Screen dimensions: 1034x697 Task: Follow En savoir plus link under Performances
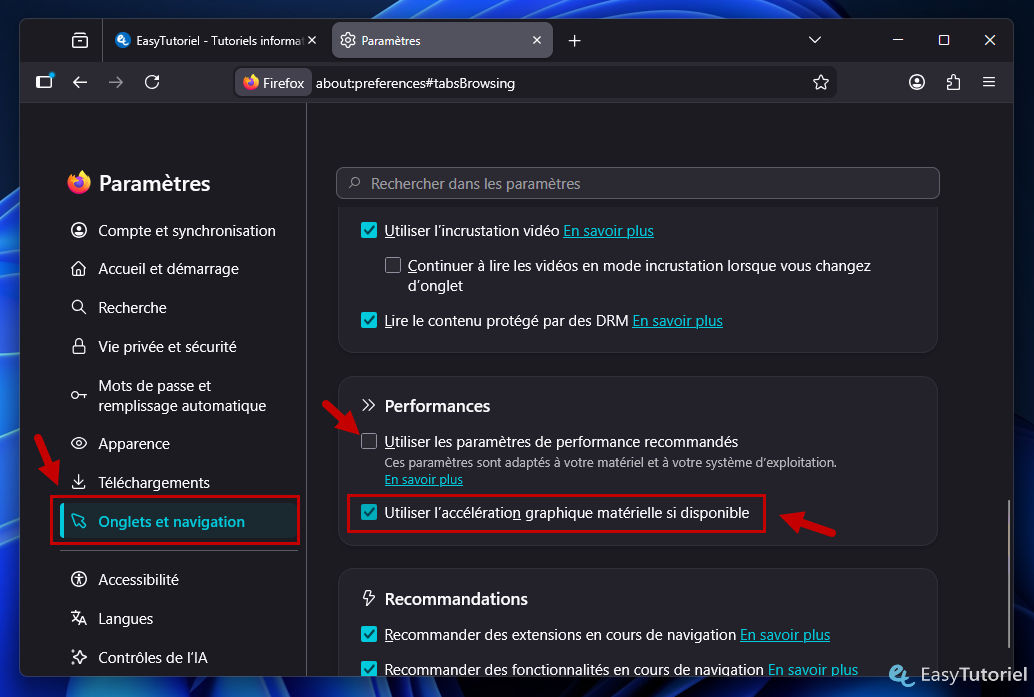point(423,479)
